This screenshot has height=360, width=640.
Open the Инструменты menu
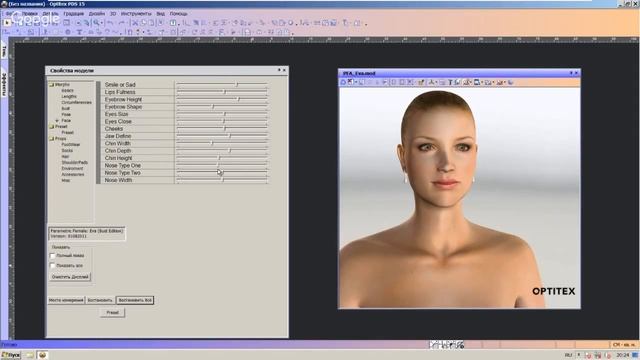click(x=136, y=13)
